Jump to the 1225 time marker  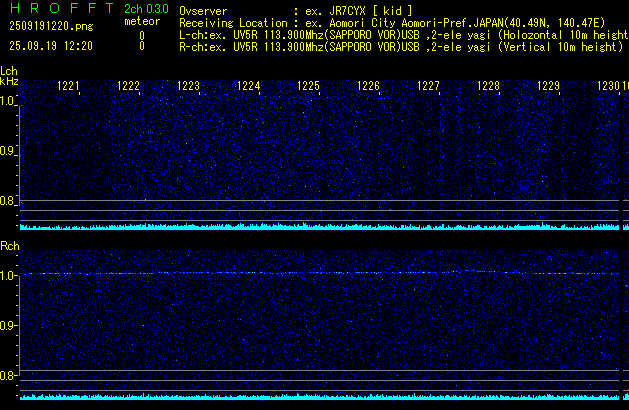coord(309,87)
